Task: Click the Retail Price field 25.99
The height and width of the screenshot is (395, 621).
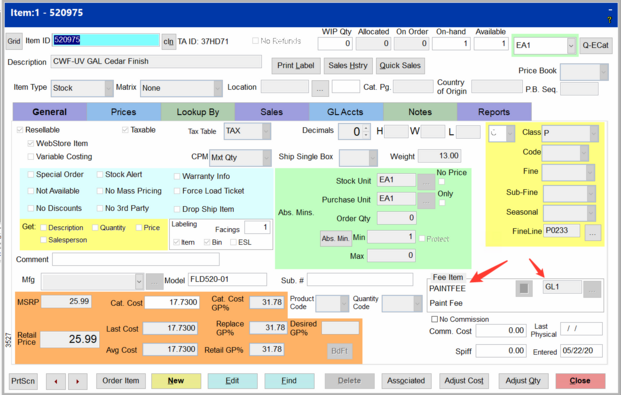Action: coord(70,340)
